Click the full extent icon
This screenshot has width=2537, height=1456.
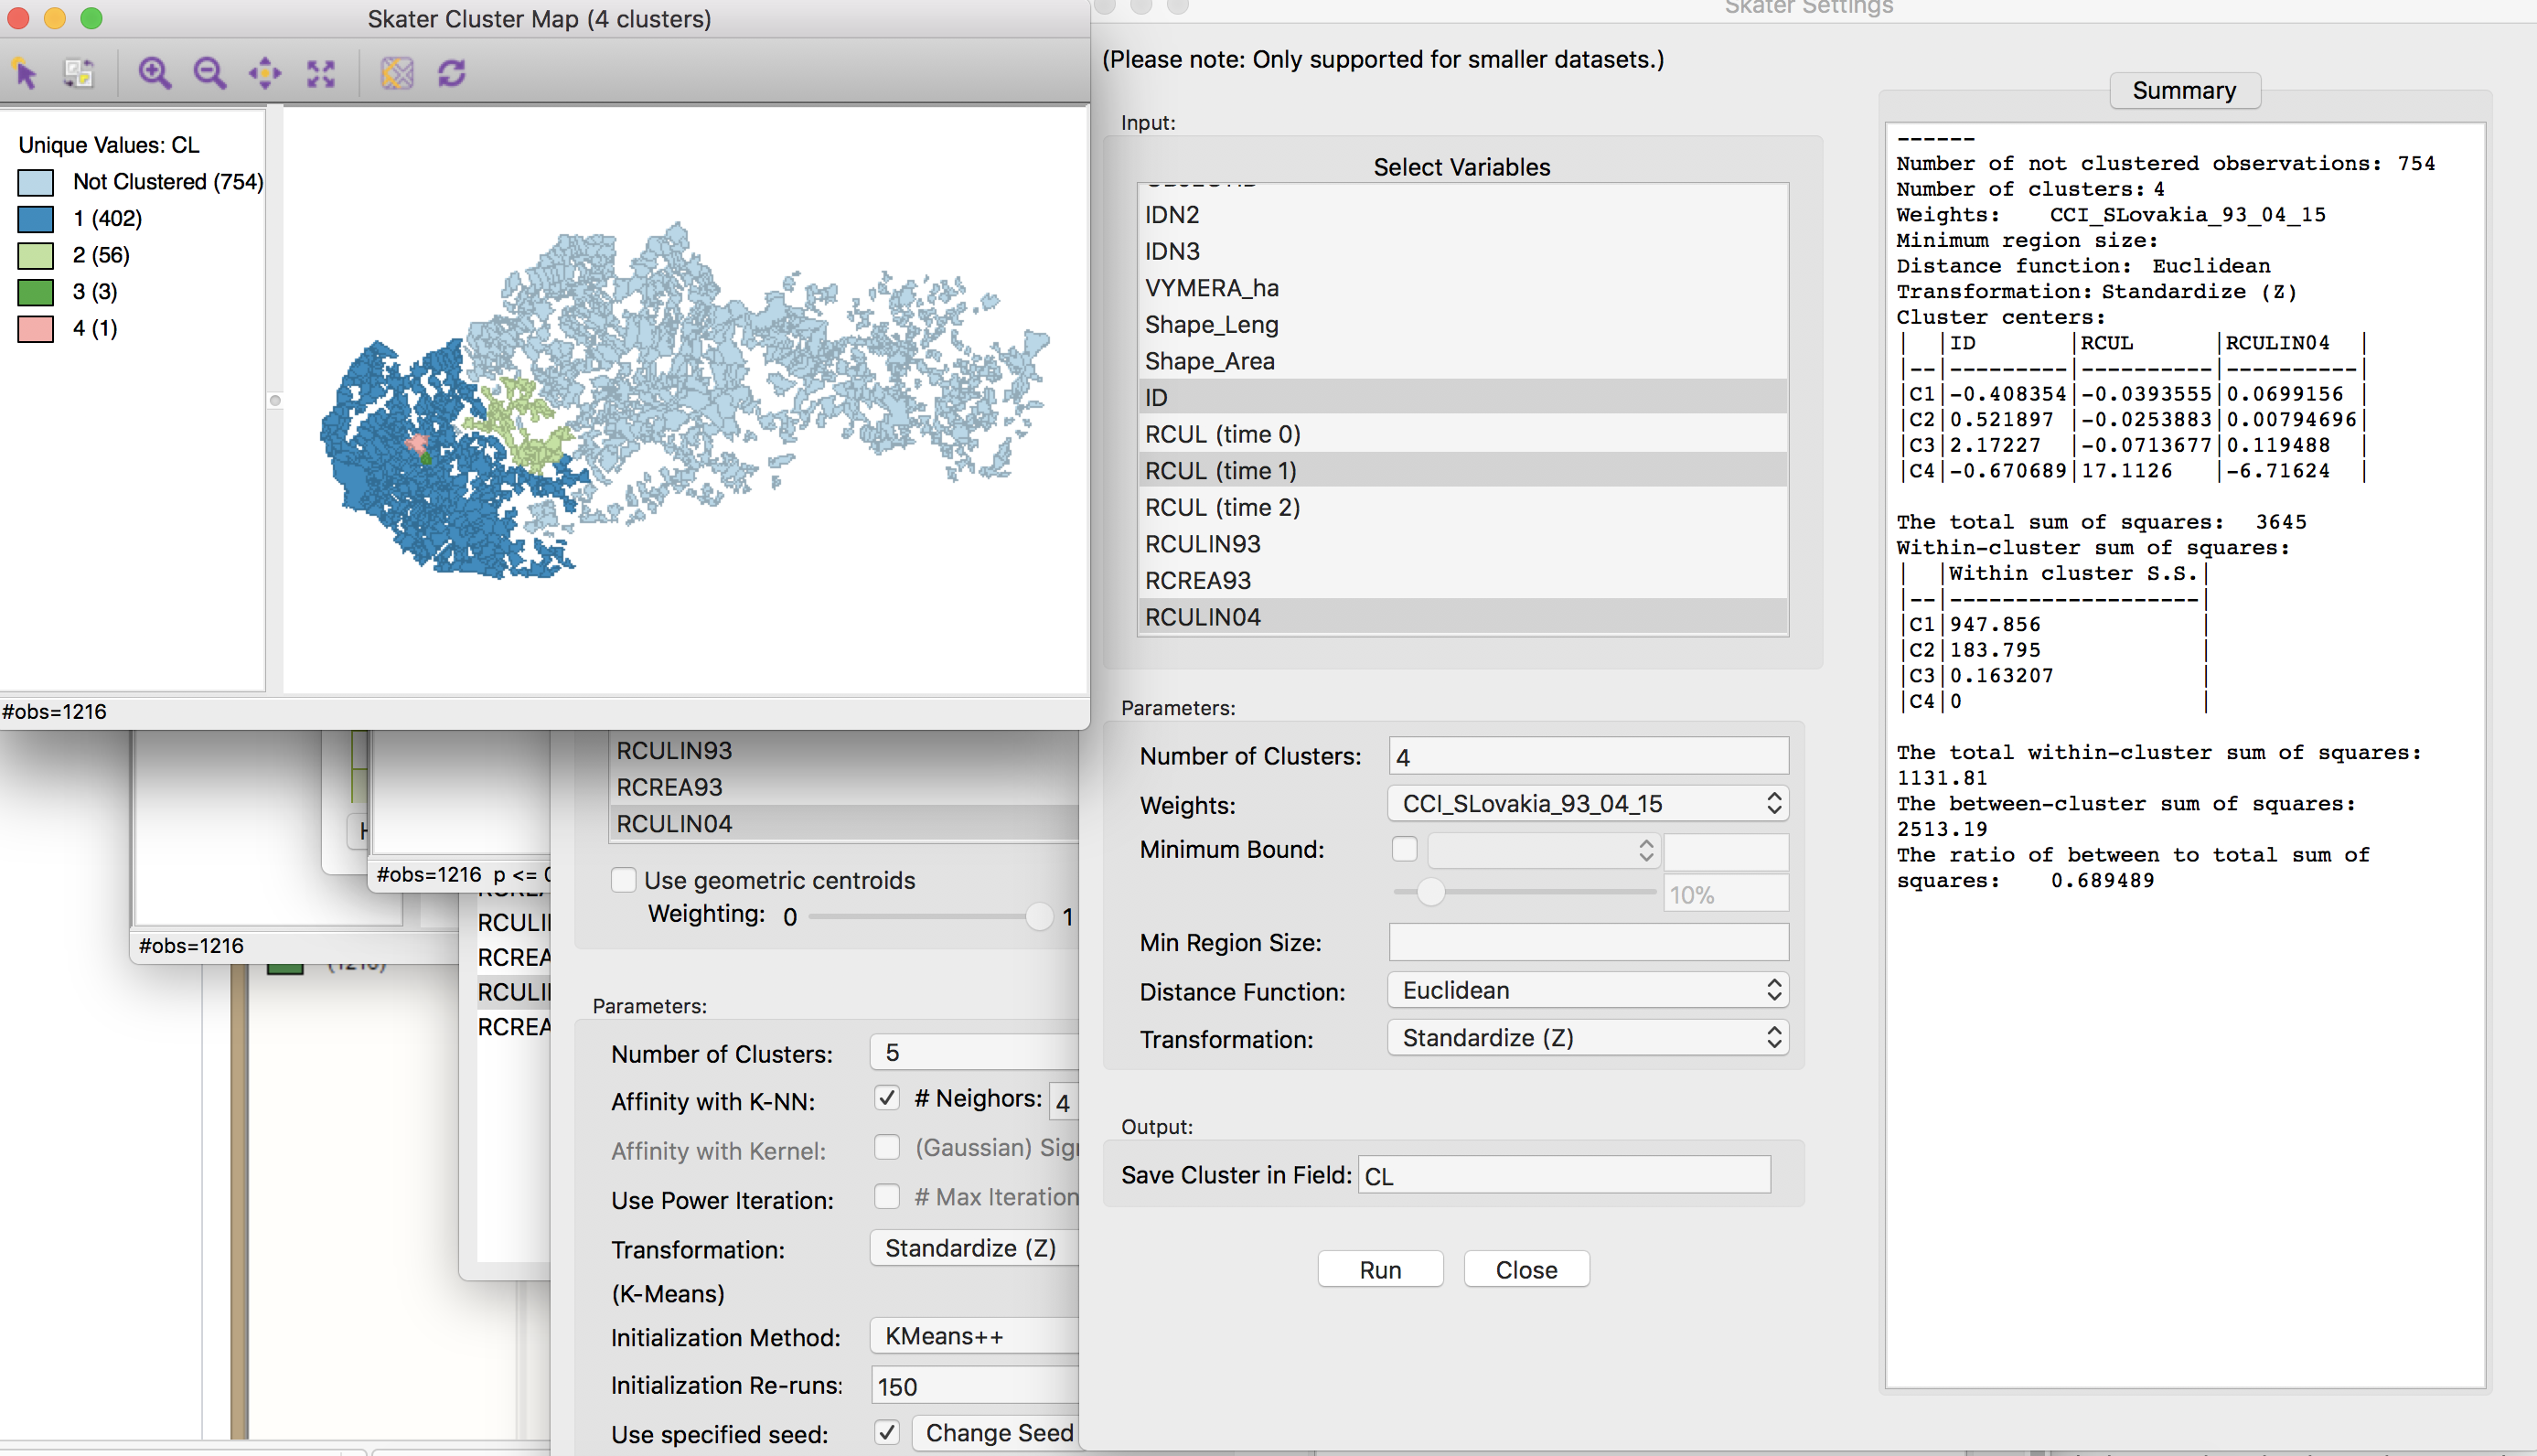pos(319,73)
